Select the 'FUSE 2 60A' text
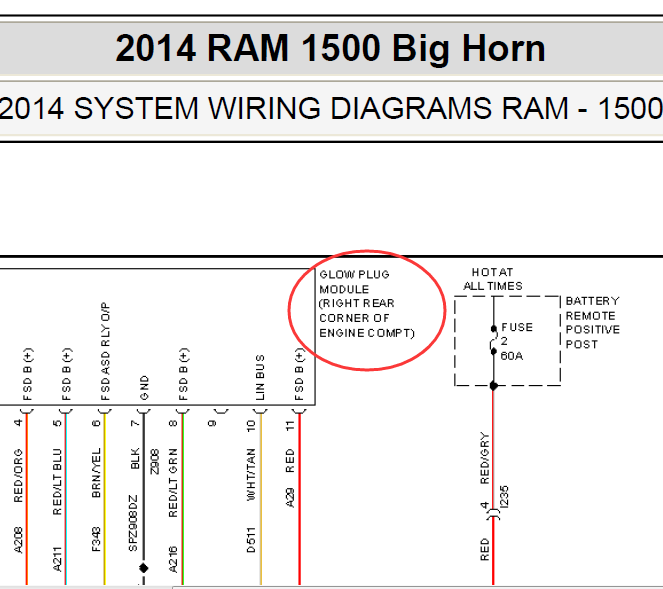 [517, 342]
